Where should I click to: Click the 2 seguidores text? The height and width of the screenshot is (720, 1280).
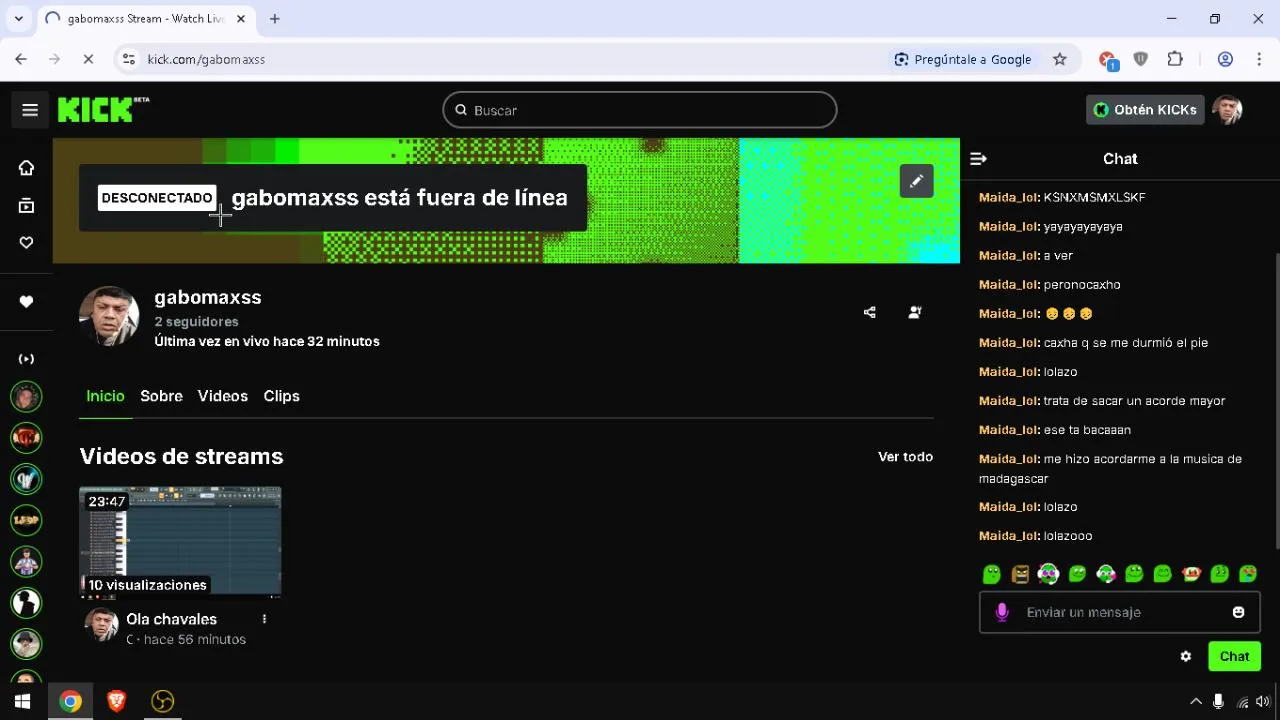pos(196,322)
